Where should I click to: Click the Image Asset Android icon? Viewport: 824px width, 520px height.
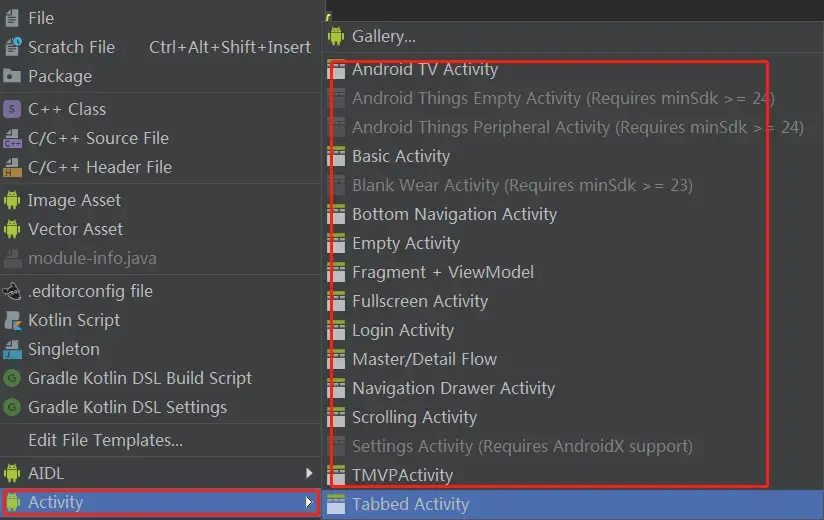12,200
